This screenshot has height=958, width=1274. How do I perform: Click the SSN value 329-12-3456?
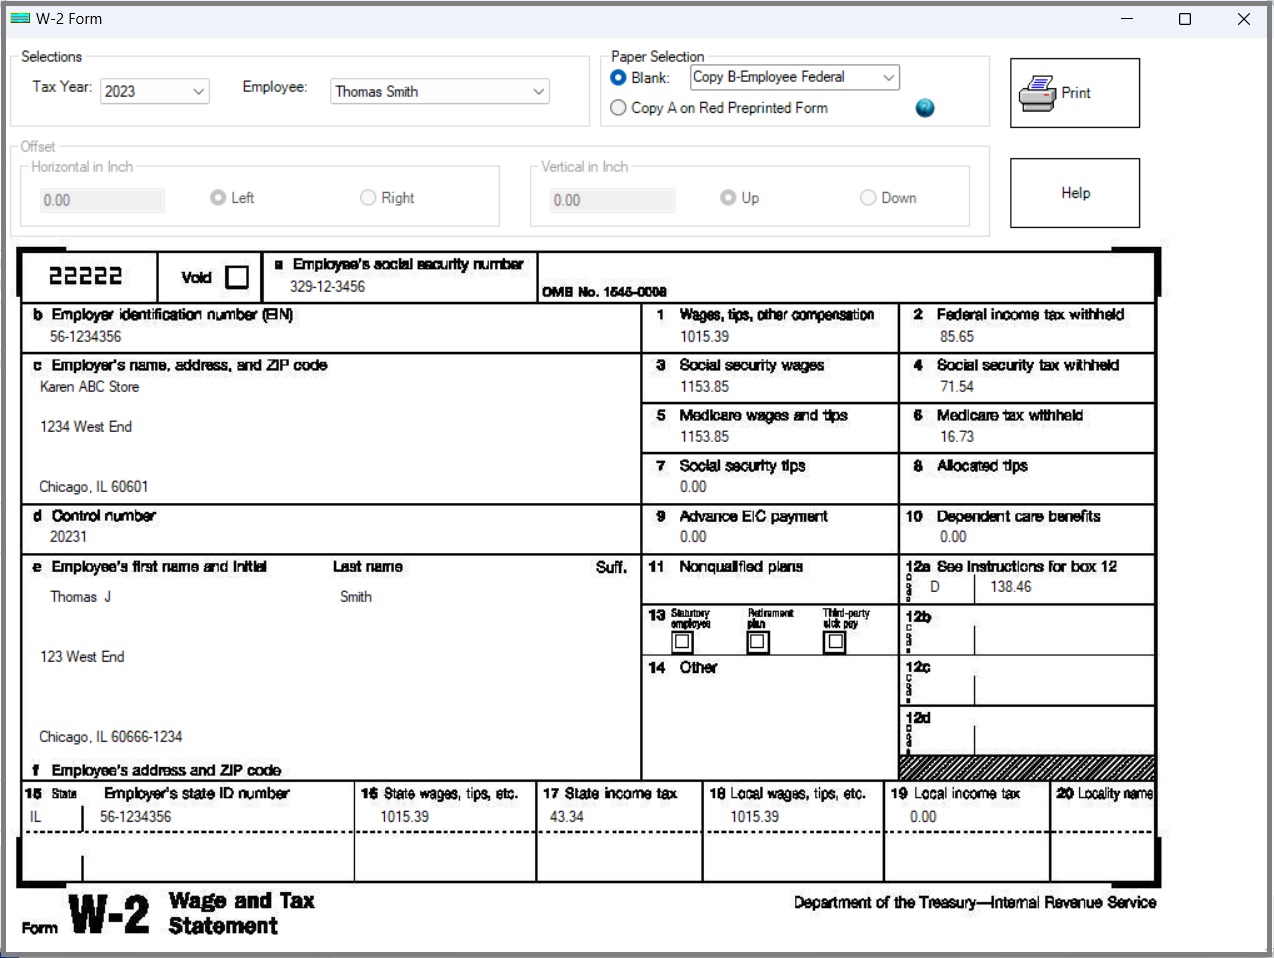click(x=327, y=286)
